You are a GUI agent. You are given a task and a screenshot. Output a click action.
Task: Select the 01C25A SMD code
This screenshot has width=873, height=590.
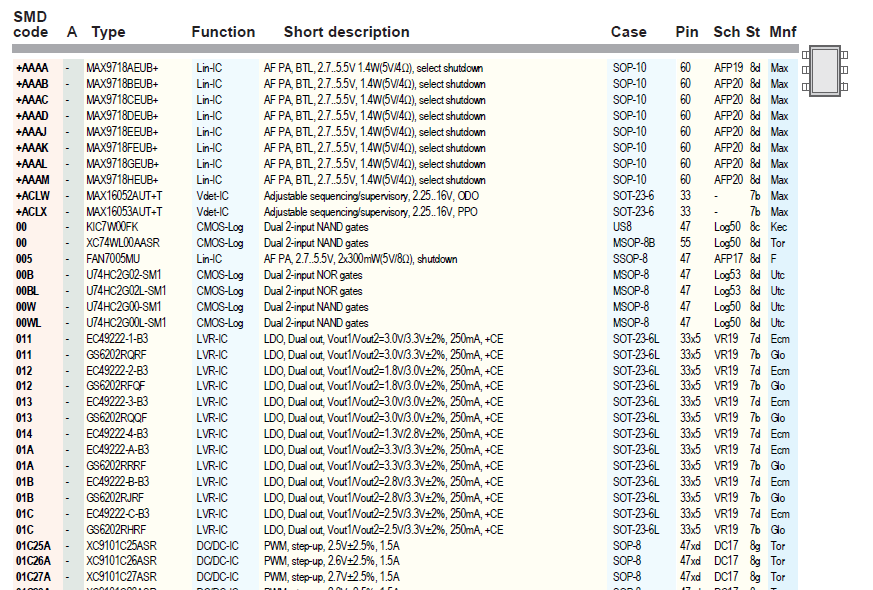click(32, 546)
